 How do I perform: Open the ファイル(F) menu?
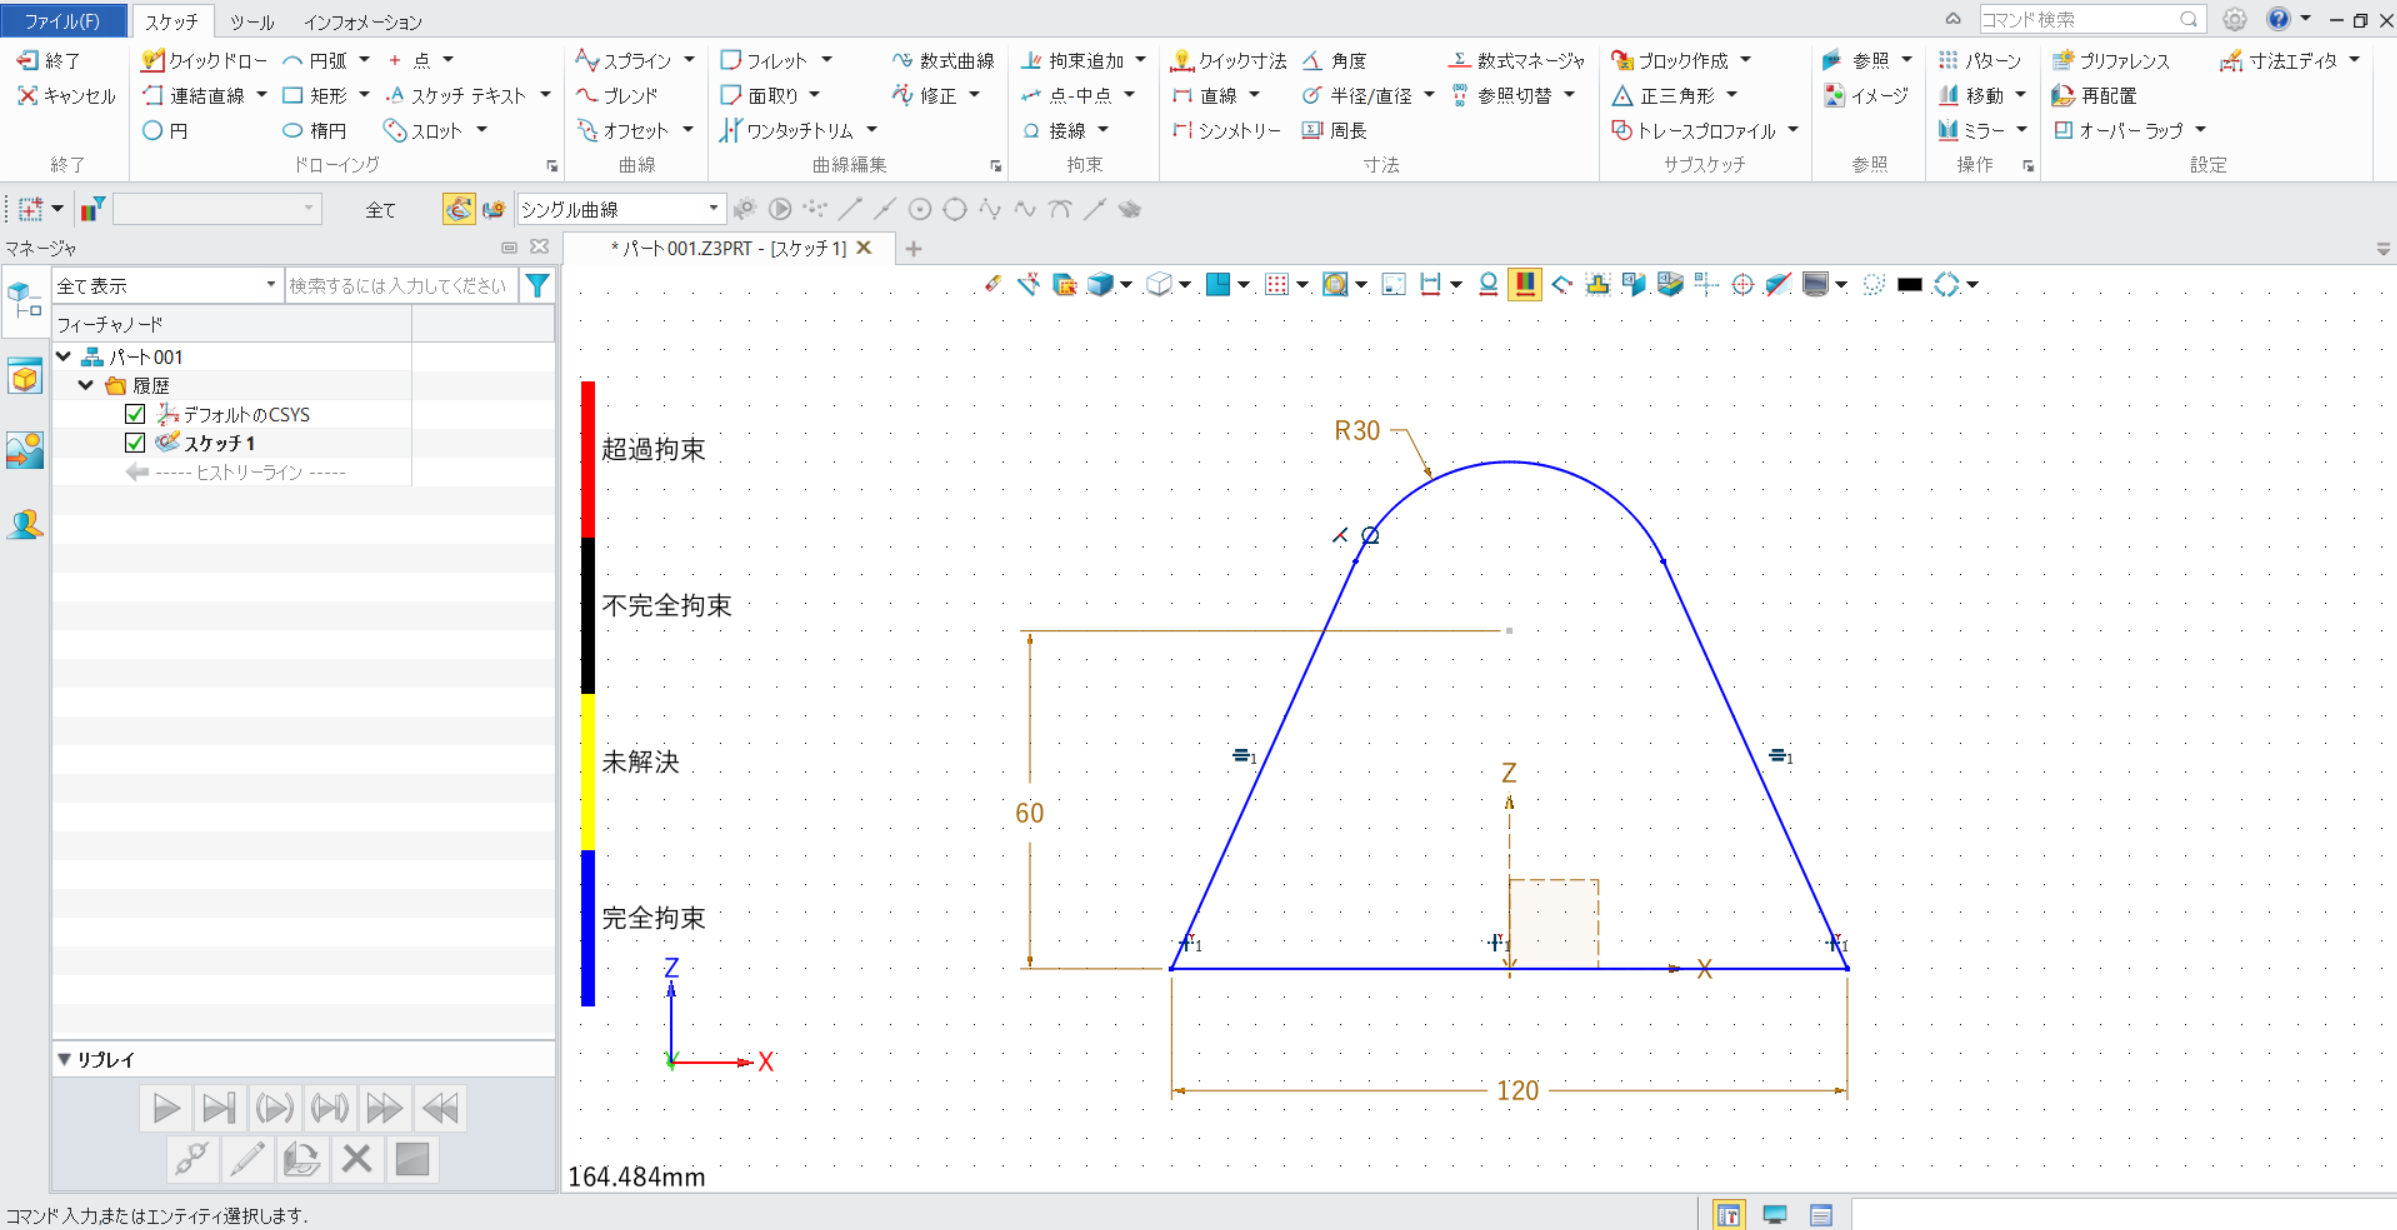coord(63,20)
